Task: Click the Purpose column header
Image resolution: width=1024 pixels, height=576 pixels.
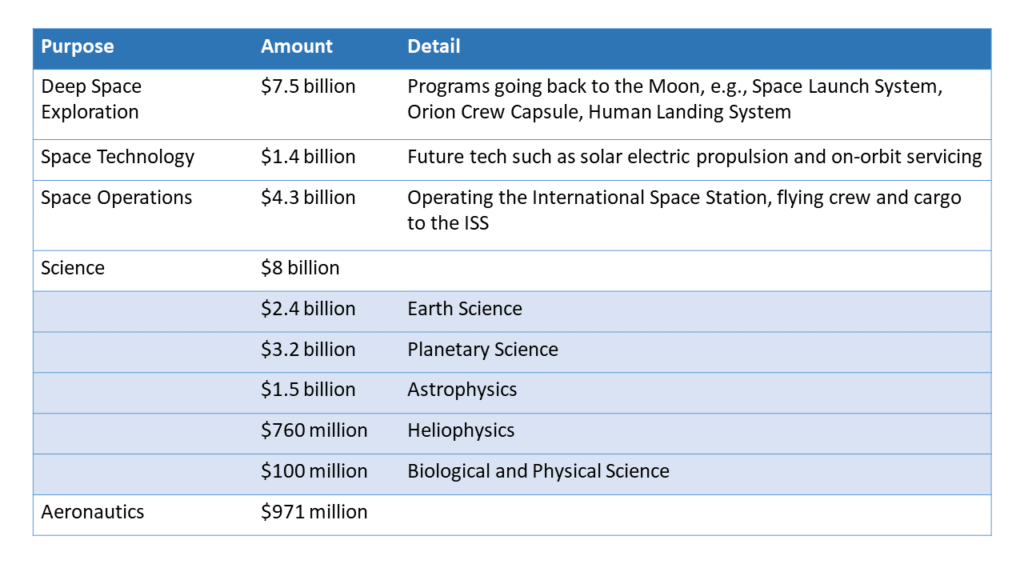Action: coord(77,47)
